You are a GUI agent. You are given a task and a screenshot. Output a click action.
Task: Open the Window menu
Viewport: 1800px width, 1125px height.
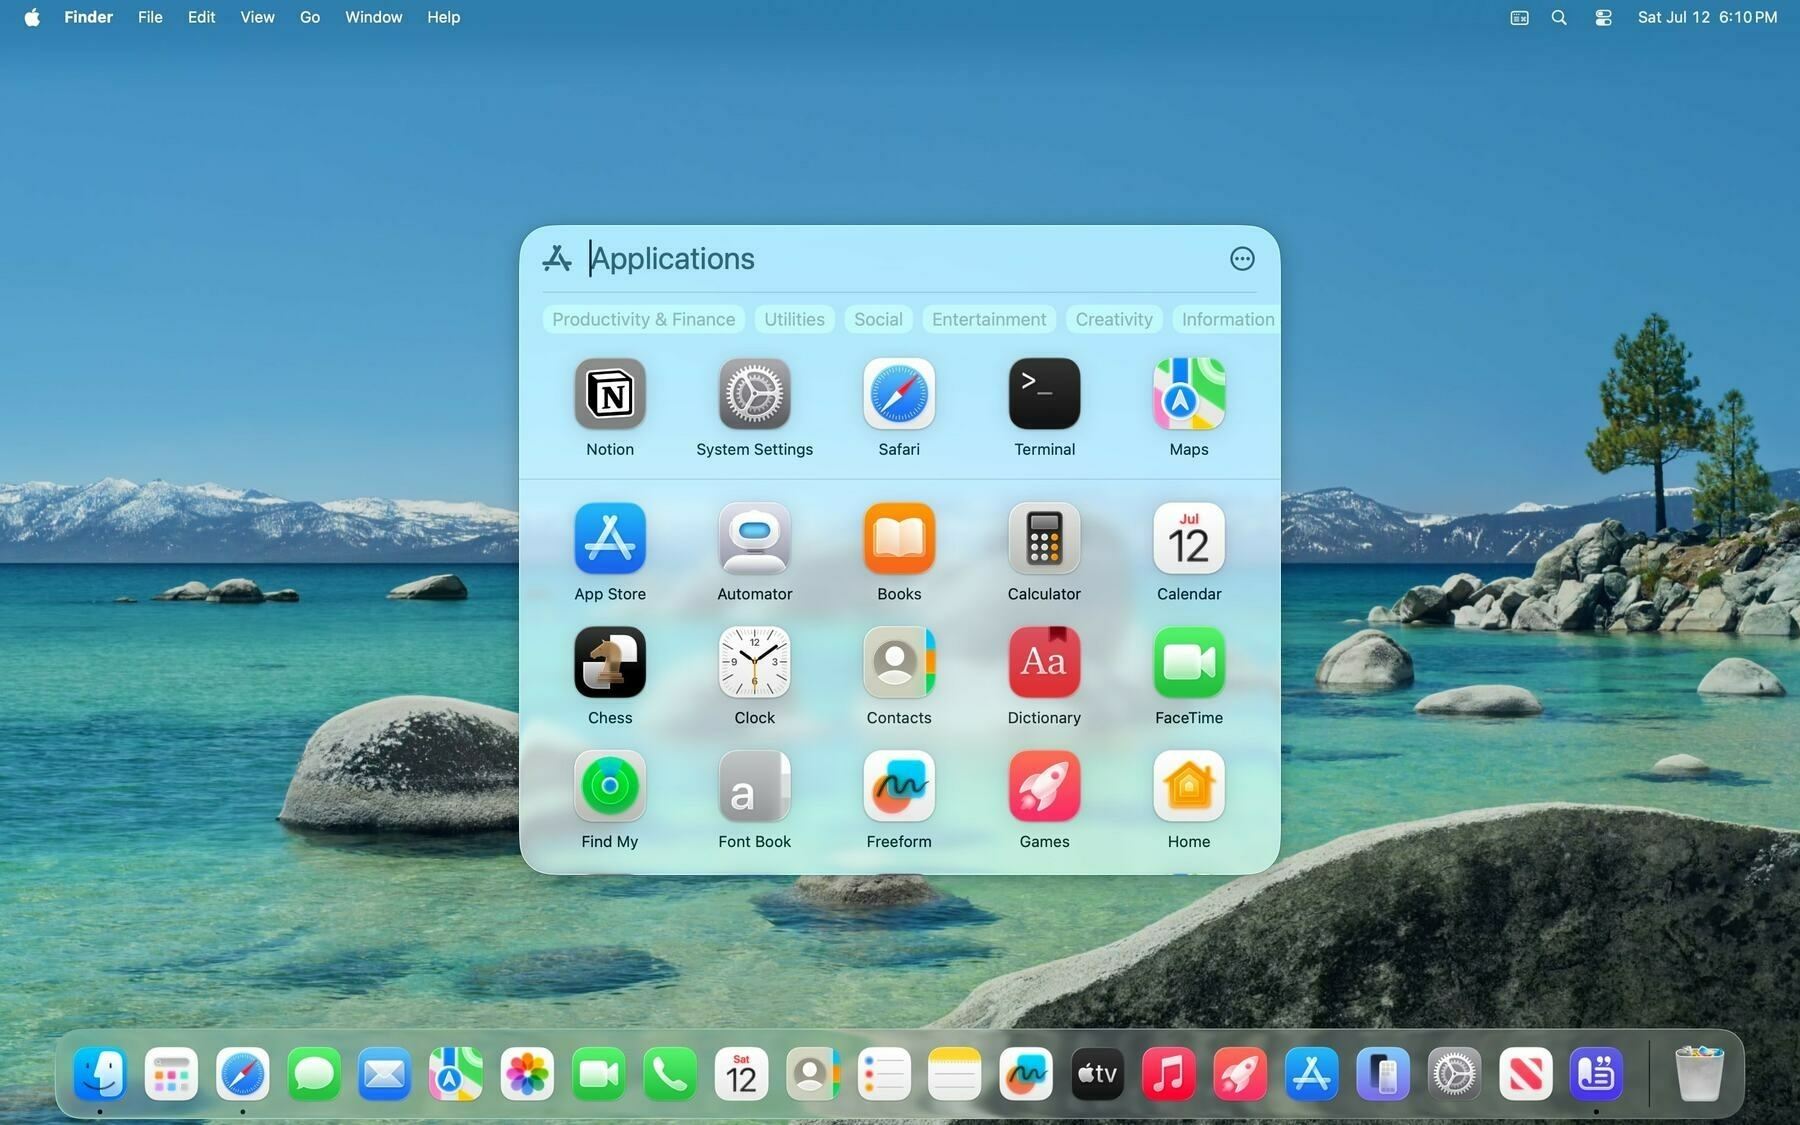(x=374, y=17)
